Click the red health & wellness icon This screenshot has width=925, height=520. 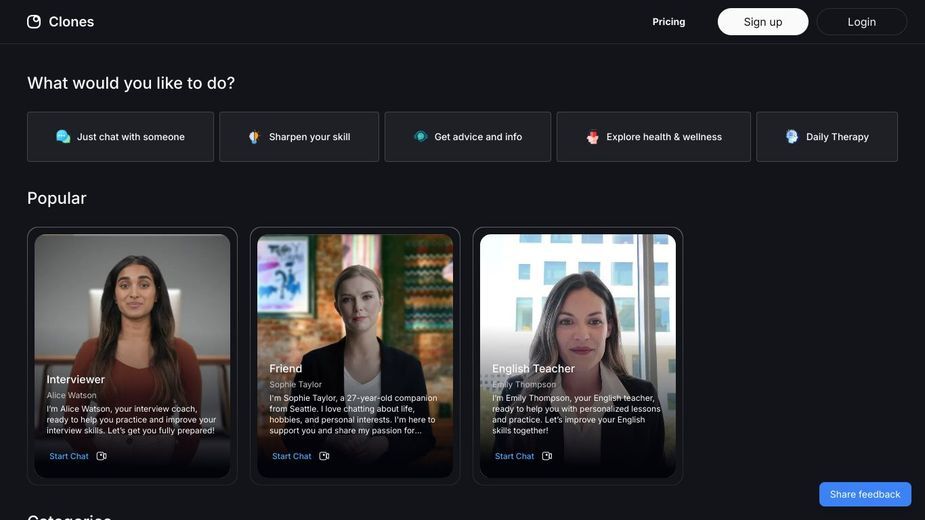point(592,137)
